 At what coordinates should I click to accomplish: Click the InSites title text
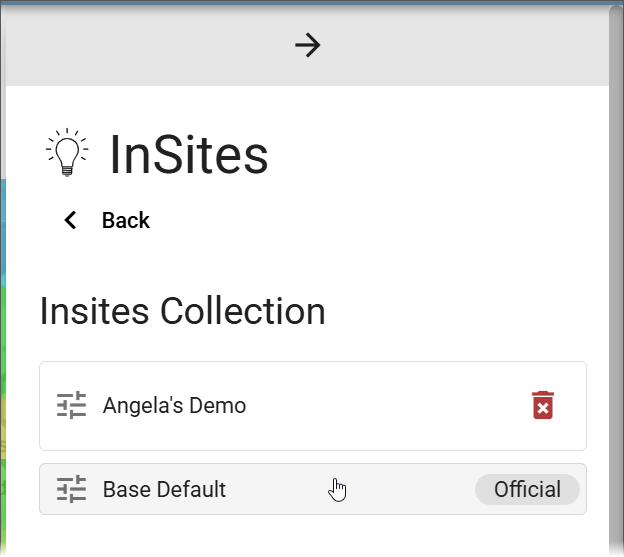click(x=189, y=154)
